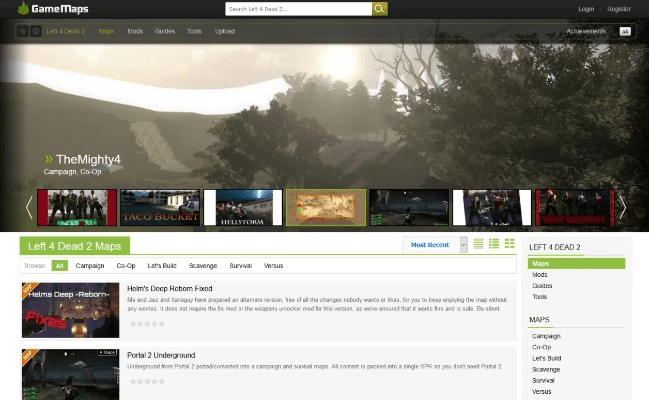Click the green search magnifier button
649x400 pixels.
point(380,9)
